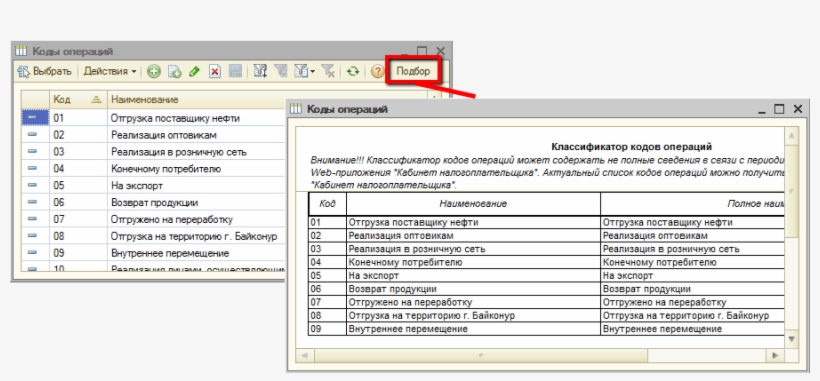Click the grayed save icon in the toolbar

(x=235, y=72)
